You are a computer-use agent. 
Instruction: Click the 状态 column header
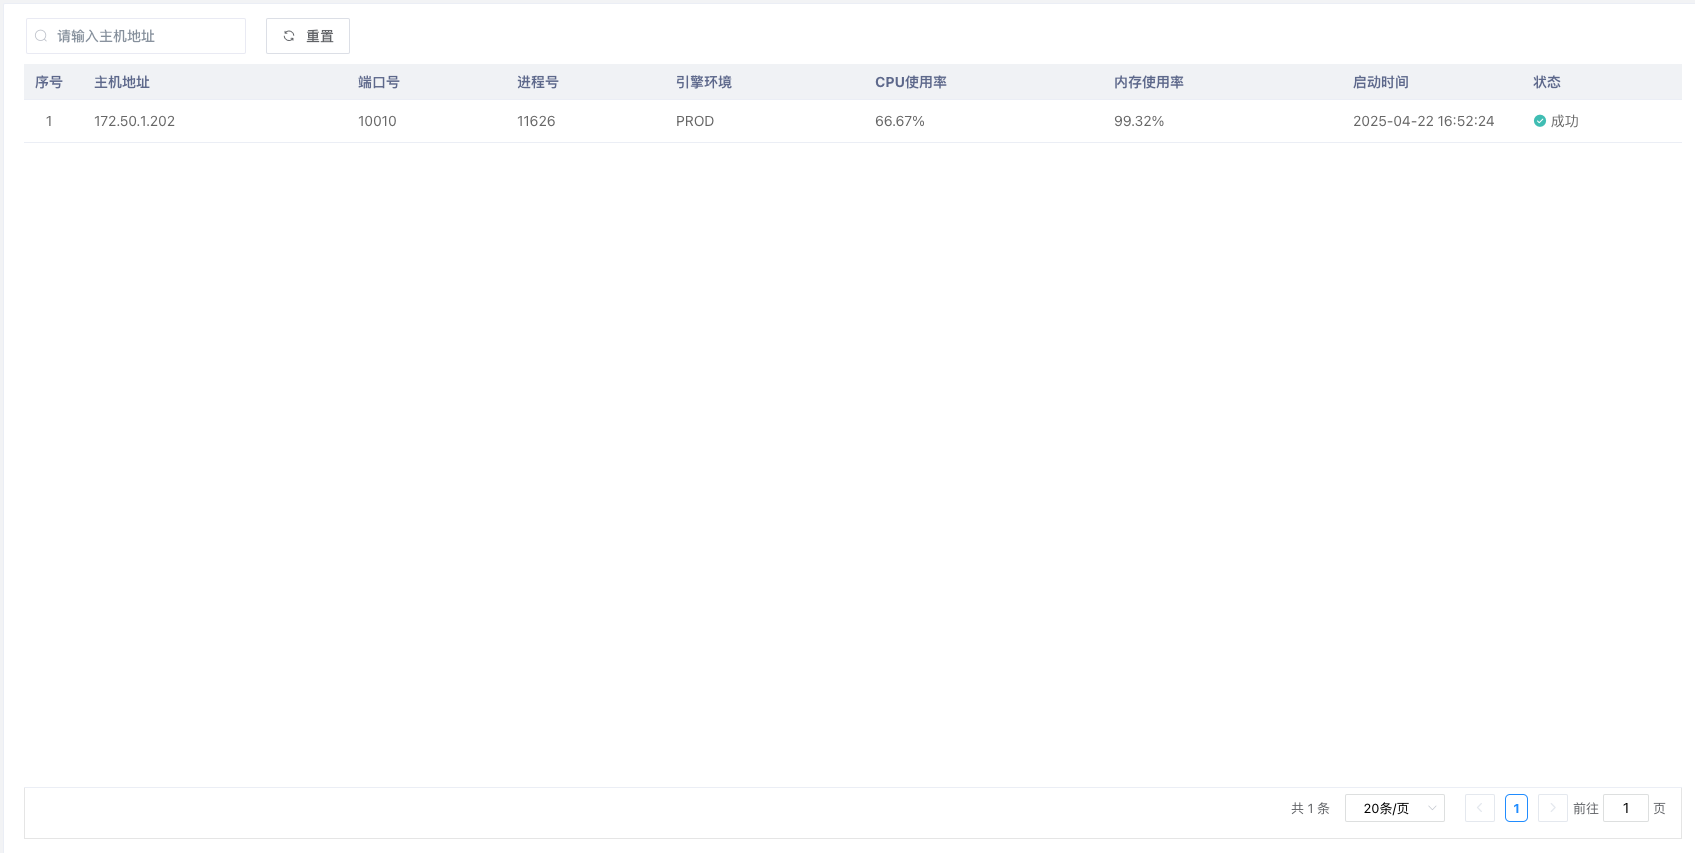pos(1547,82)
